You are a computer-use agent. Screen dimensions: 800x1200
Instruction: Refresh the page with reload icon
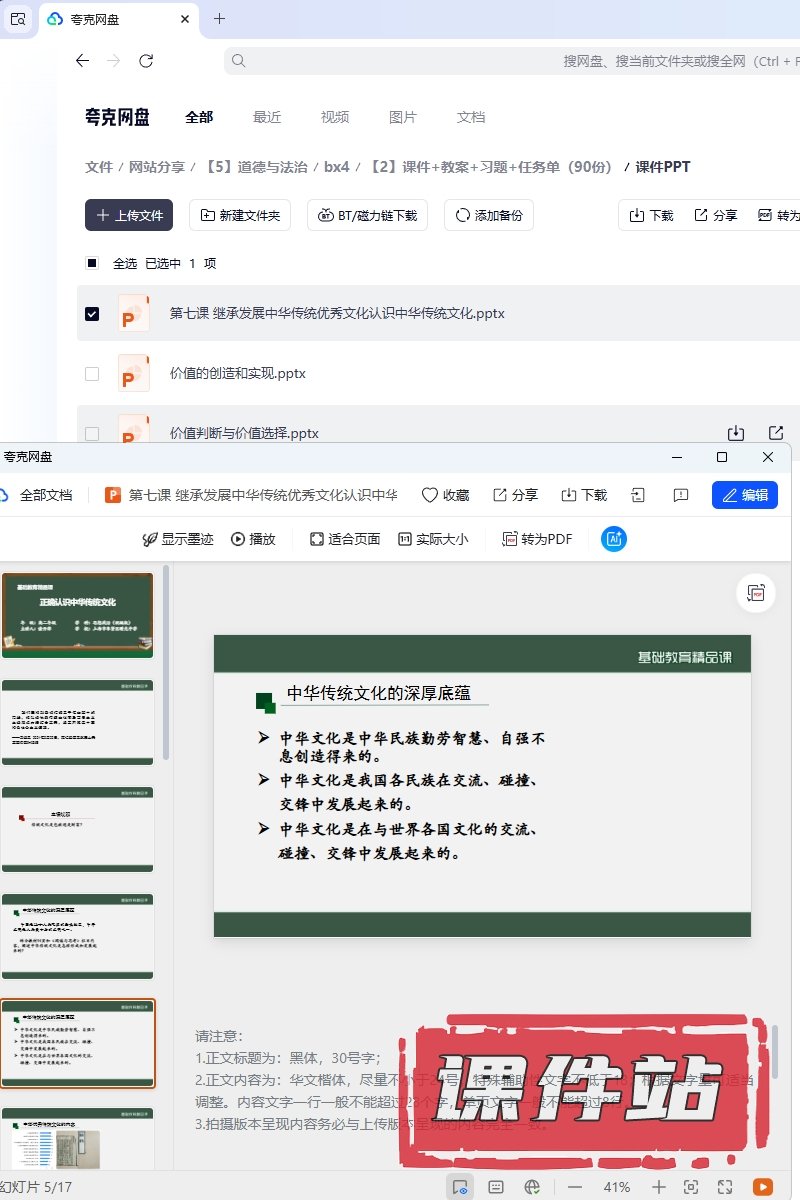point(146,61)
